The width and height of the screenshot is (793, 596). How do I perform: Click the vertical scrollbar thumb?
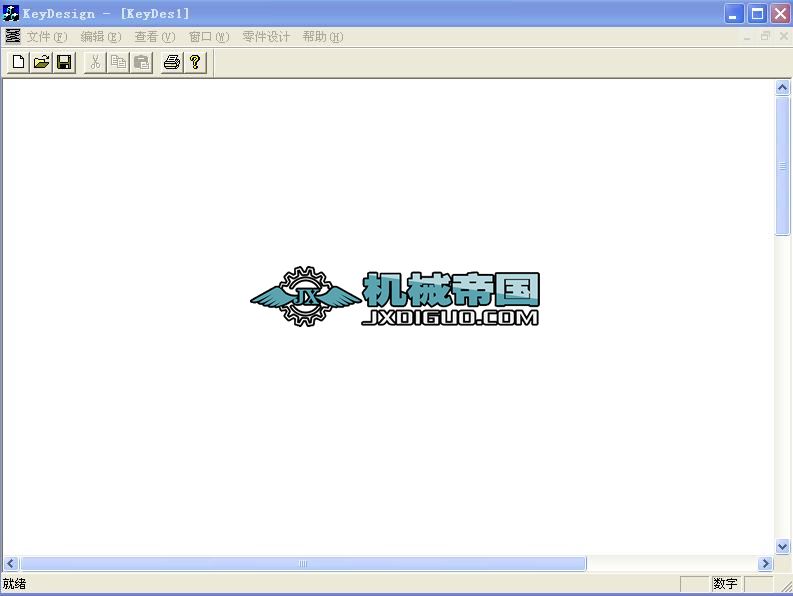782,166
